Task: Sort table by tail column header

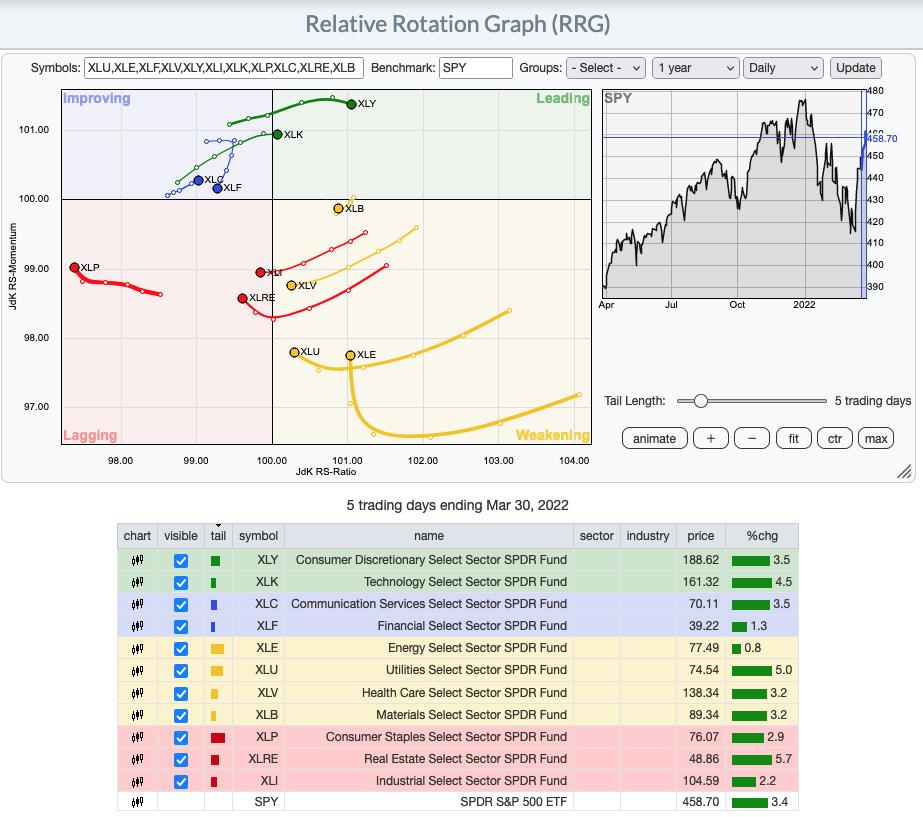Action: [218, 536]
